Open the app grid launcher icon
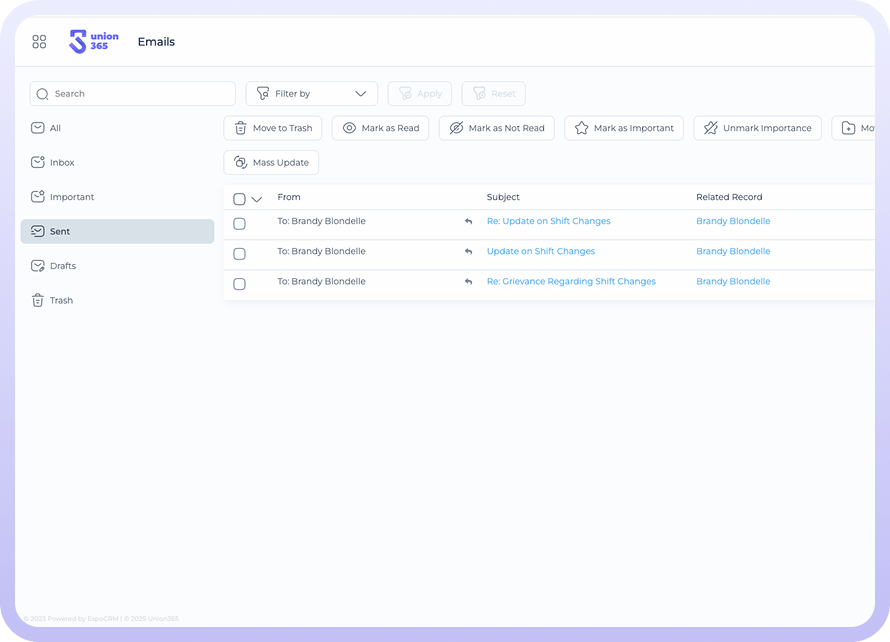Screen dimensions: 890x642 pyautogui.click(x=39, y=42)
